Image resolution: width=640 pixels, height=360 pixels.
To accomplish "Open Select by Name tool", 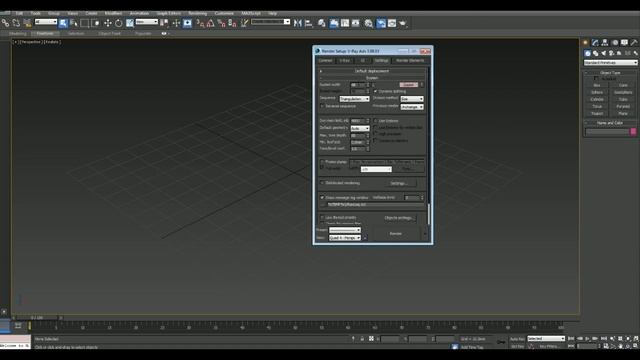I will 74,23.
